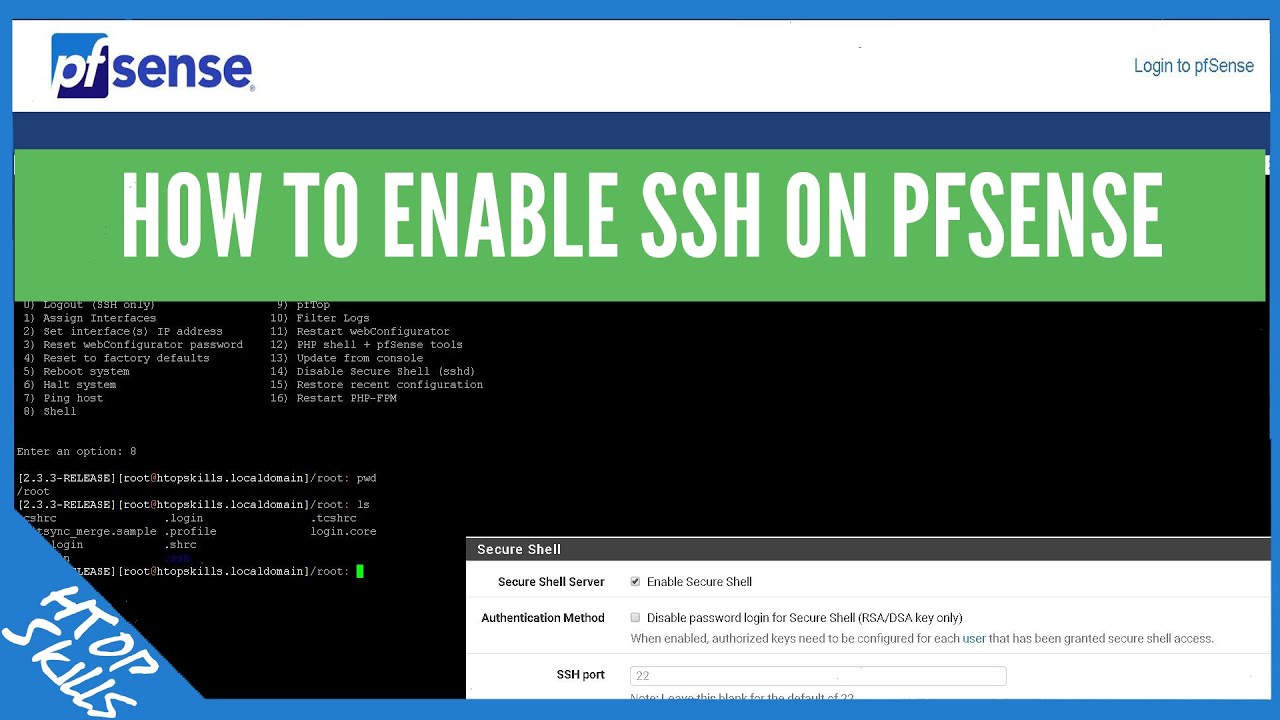Click the green terminal cursor block
Viewport: 1280px width, 720px height.
click(x=360, y=571)
